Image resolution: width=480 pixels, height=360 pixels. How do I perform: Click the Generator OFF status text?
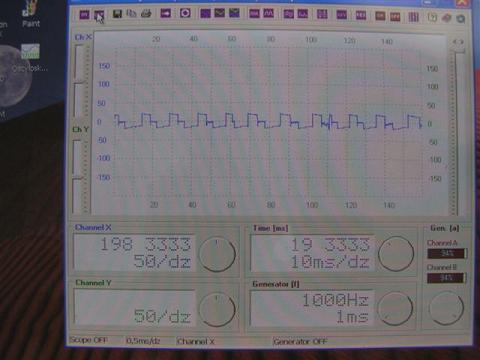pyautogui.click(x=300, y=341)
